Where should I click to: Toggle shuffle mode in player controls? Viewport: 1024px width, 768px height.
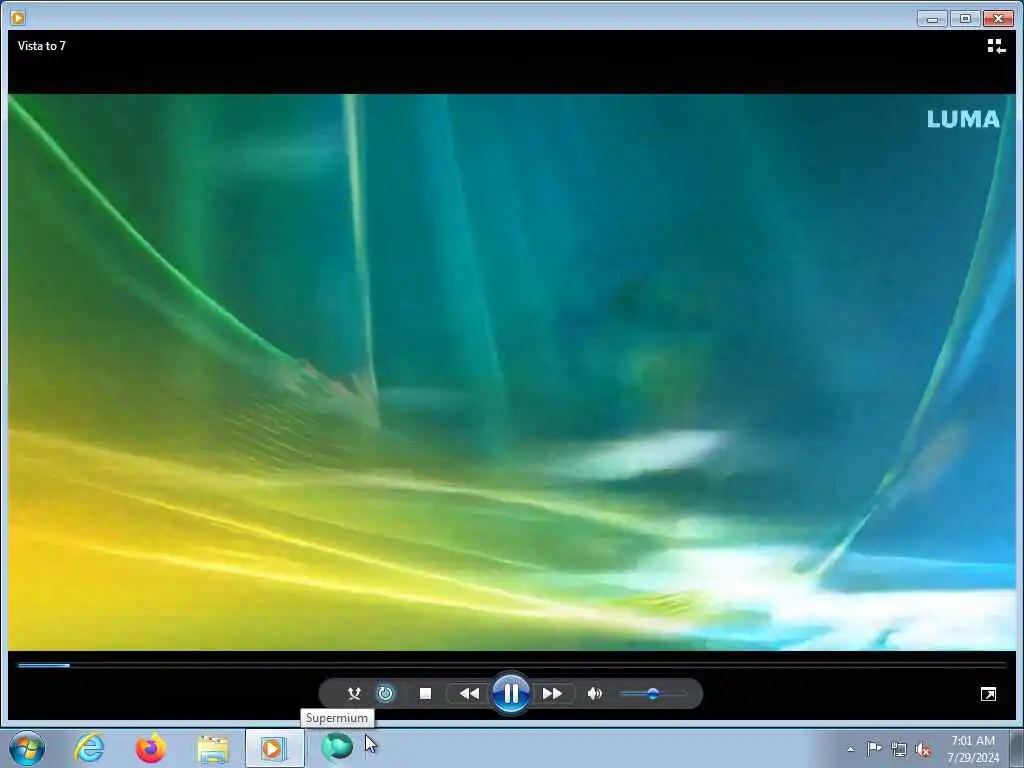click(x=354, y=694)
